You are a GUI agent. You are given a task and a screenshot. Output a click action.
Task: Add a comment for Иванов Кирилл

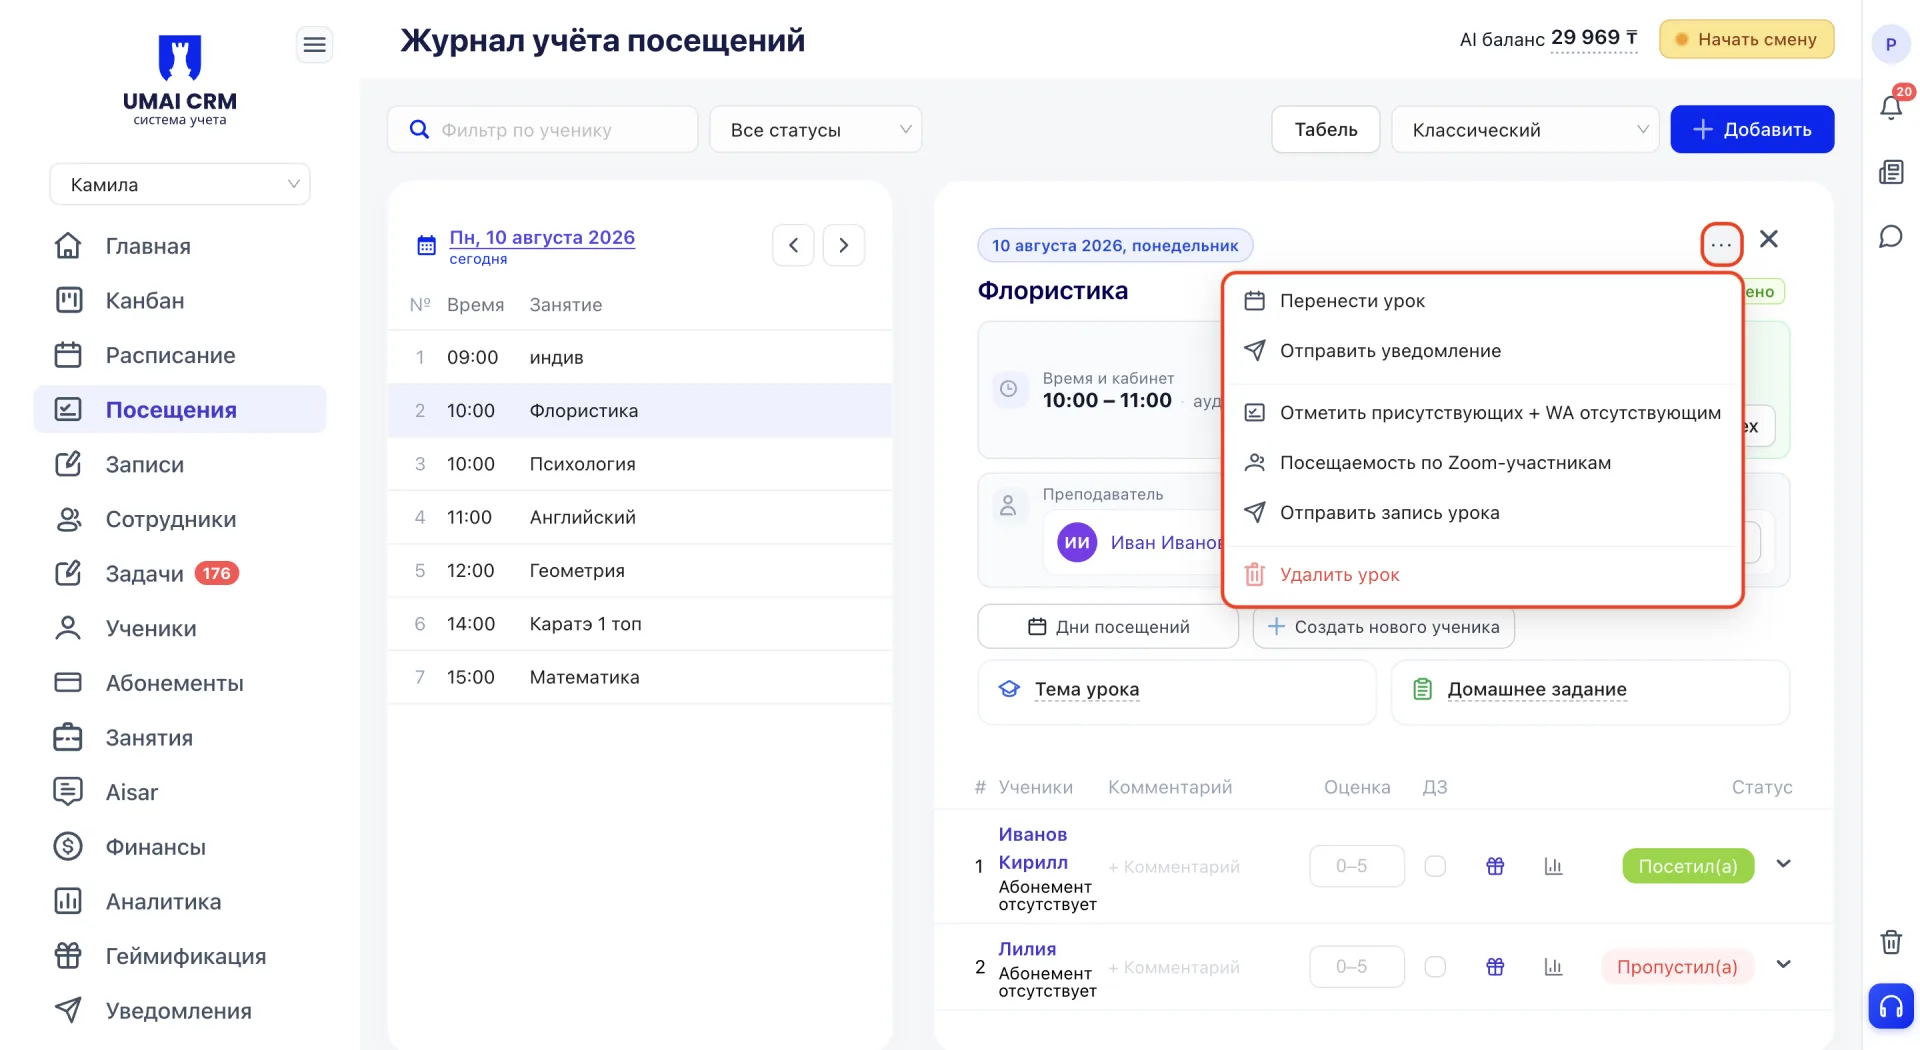pyautogui.click(x=1174, y=867)
